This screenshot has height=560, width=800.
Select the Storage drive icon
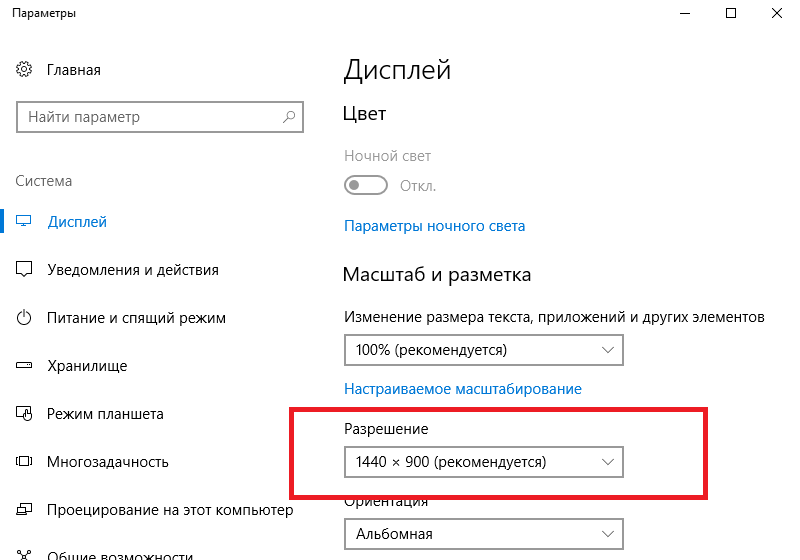25,366
